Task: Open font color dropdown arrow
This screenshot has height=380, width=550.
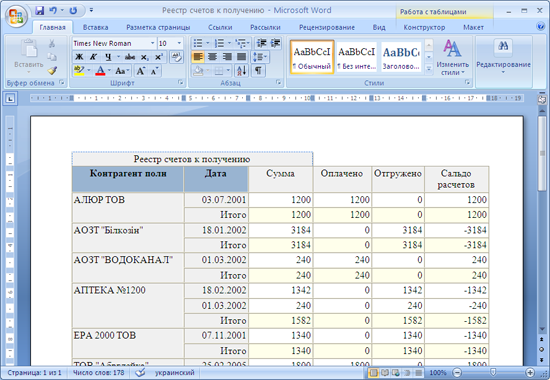Action: pos(109,71)
